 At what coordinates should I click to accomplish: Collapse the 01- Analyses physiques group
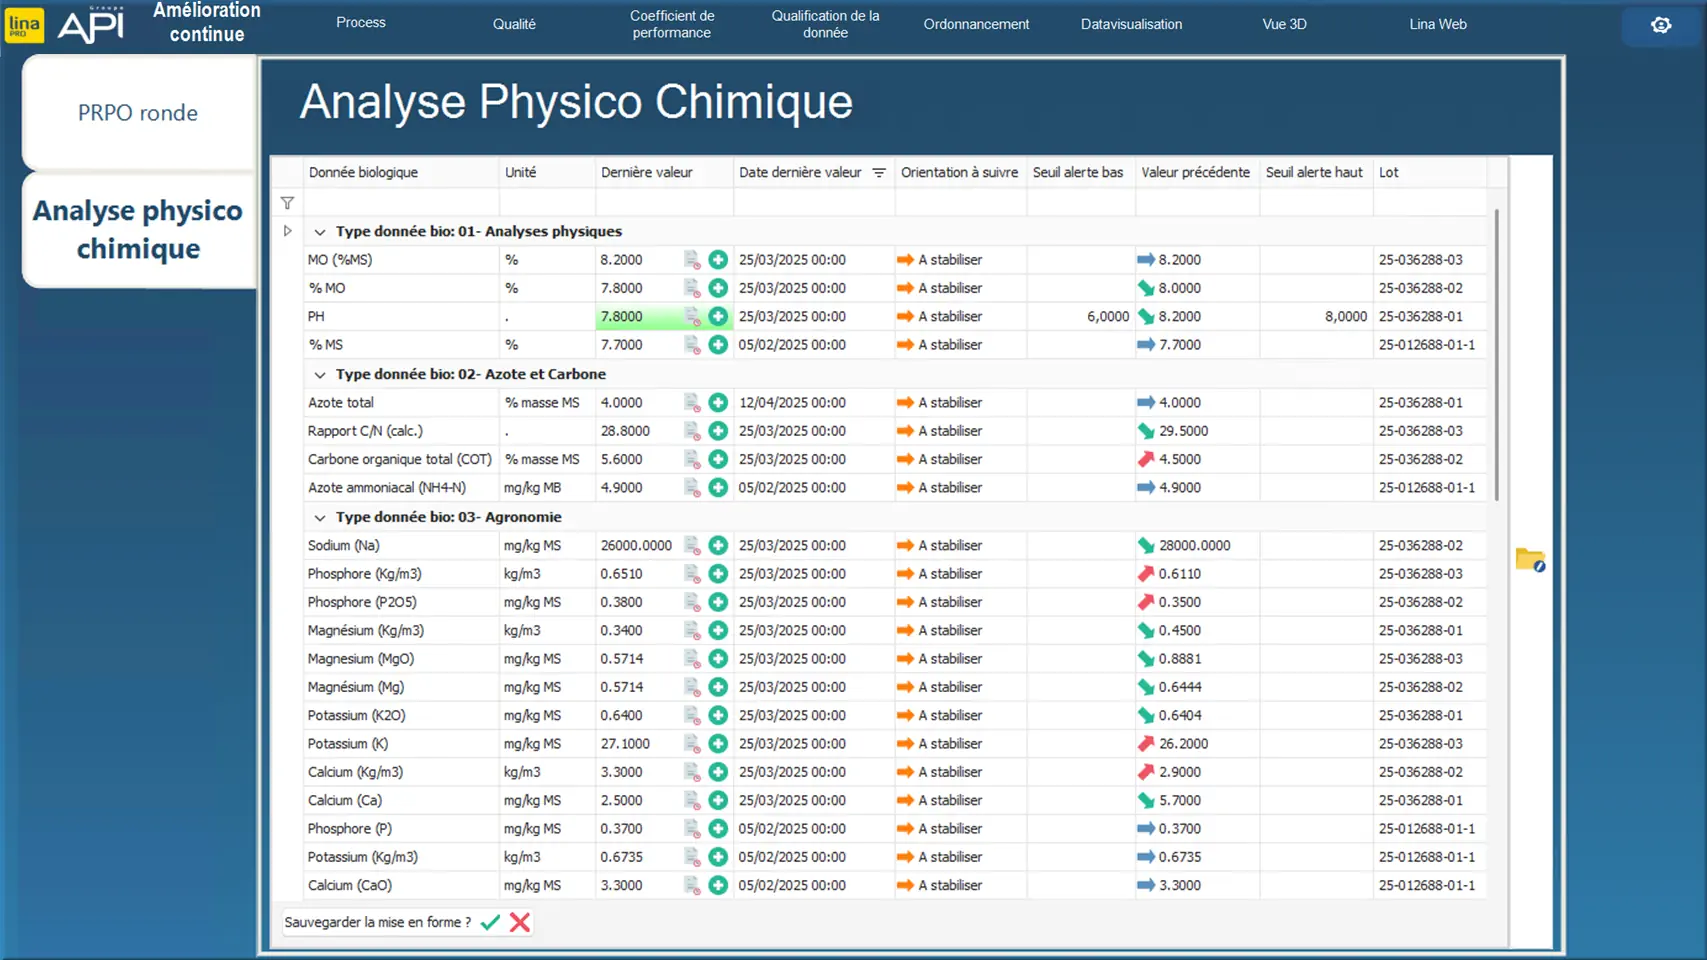tap(320, 232)
